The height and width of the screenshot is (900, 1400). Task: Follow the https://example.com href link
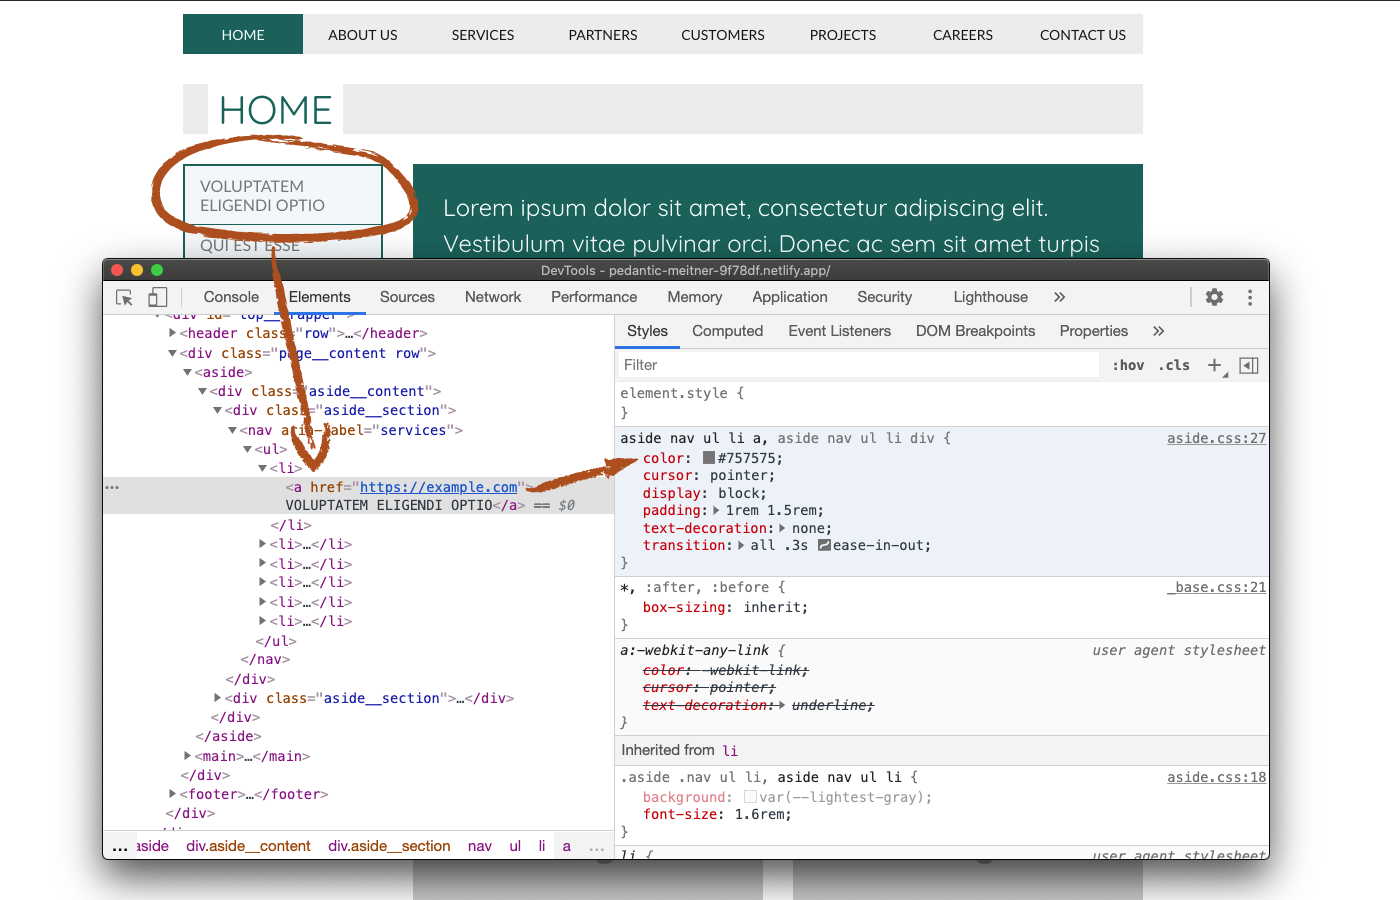click(x=438, y=487)
